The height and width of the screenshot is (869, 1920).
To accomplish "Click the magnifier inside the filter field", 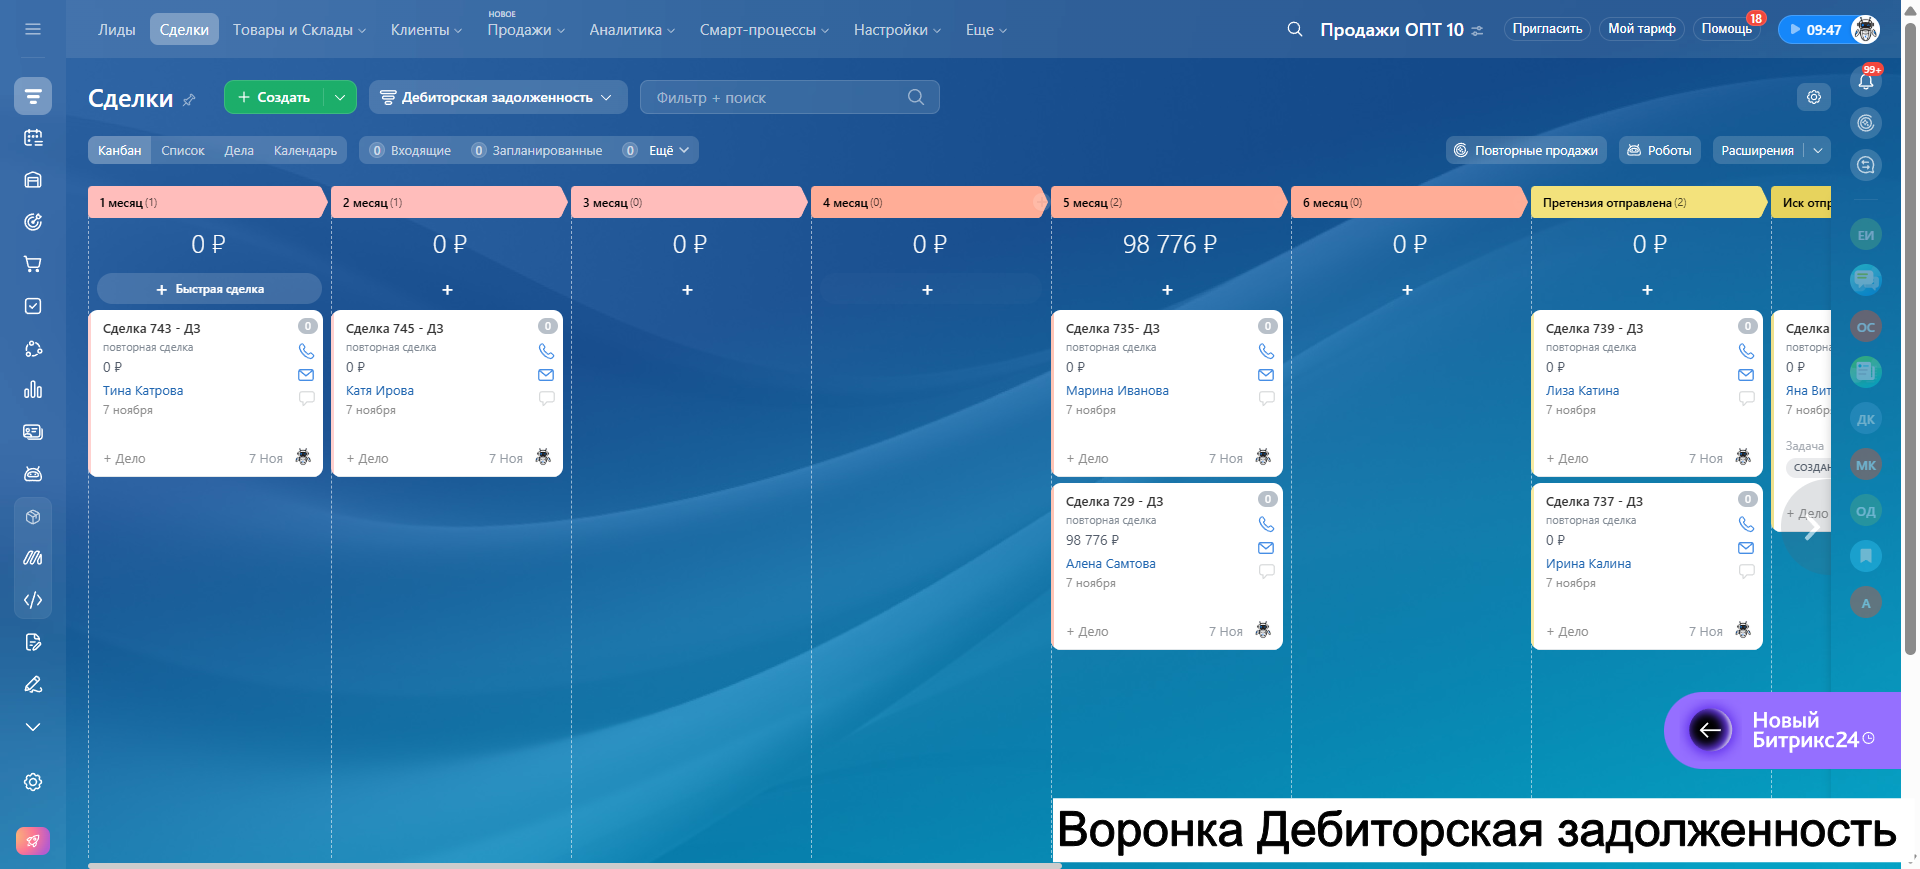I will 916,97.
